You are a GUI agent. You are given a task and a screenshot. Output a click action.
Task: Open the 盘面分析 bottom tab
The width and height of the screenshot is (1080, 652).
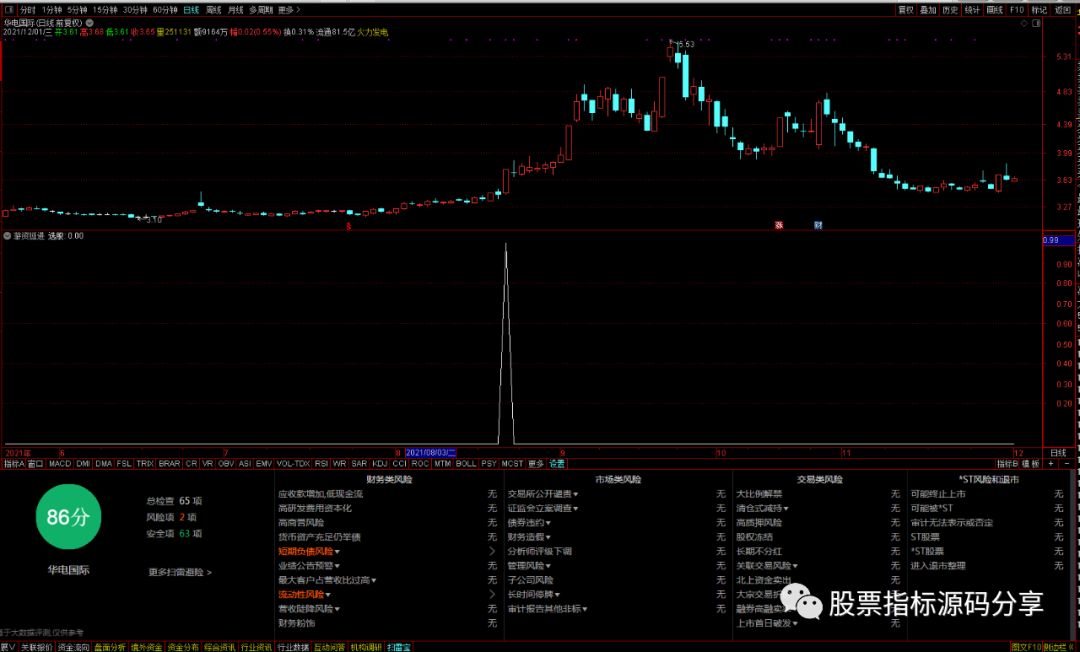pos(110,647)
